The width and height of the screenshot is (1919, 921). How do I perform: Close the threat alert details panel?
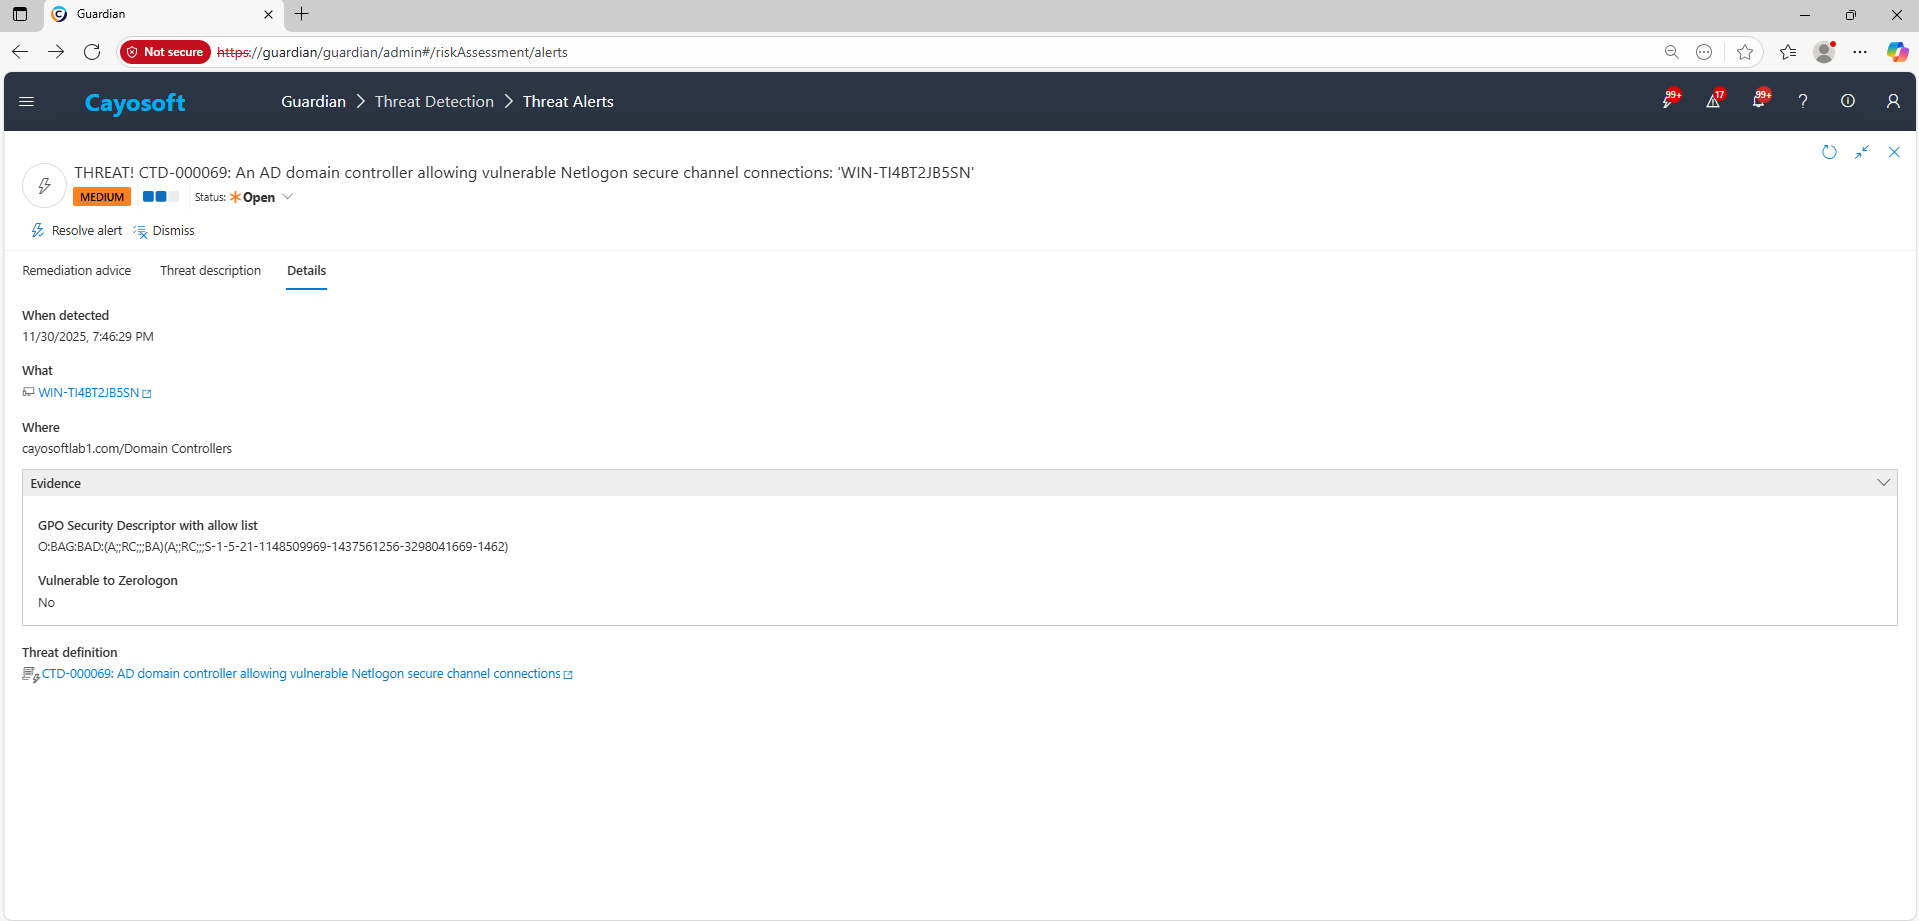pos(1894,152)
